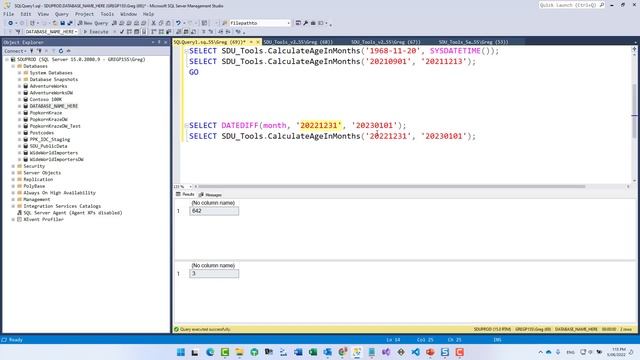Open the Windows Start menu

(180, 352)
